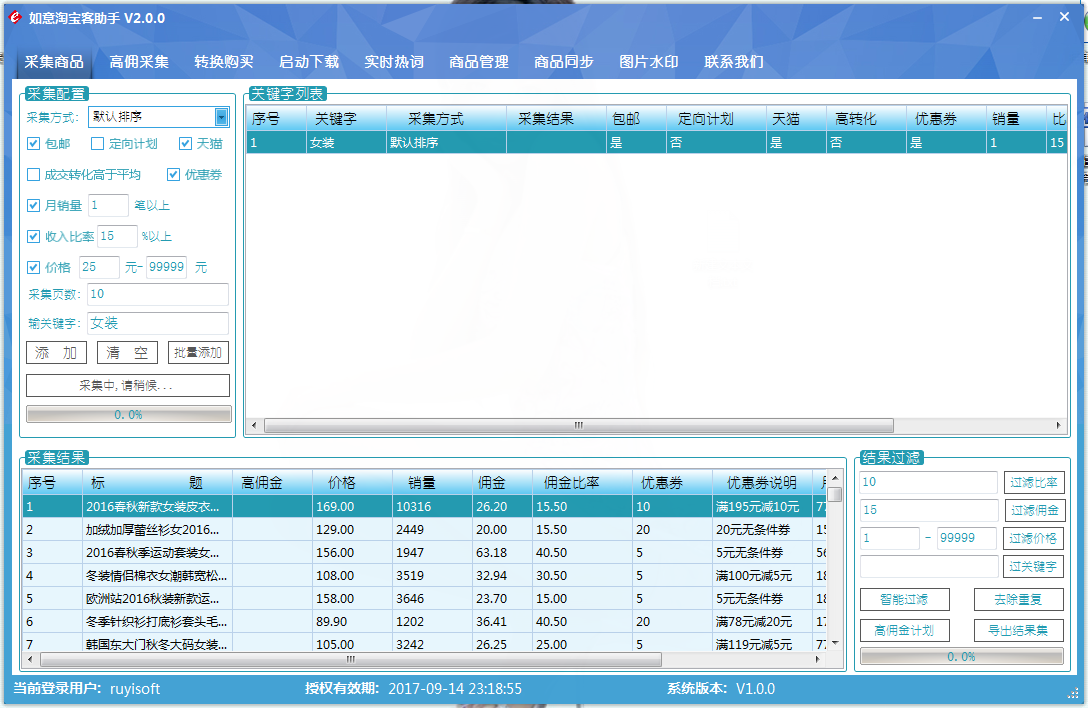Click the 导出结果集 export button
Image resolution: width=1088 pixels, height=708 pixels.
[1018, 631]
